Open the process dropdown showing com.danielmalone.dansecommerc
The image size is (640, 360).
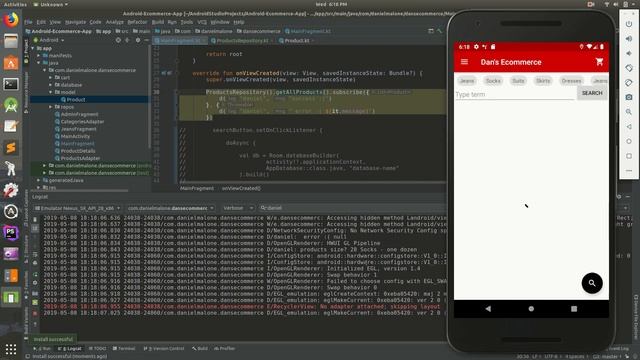coord(171,208)
